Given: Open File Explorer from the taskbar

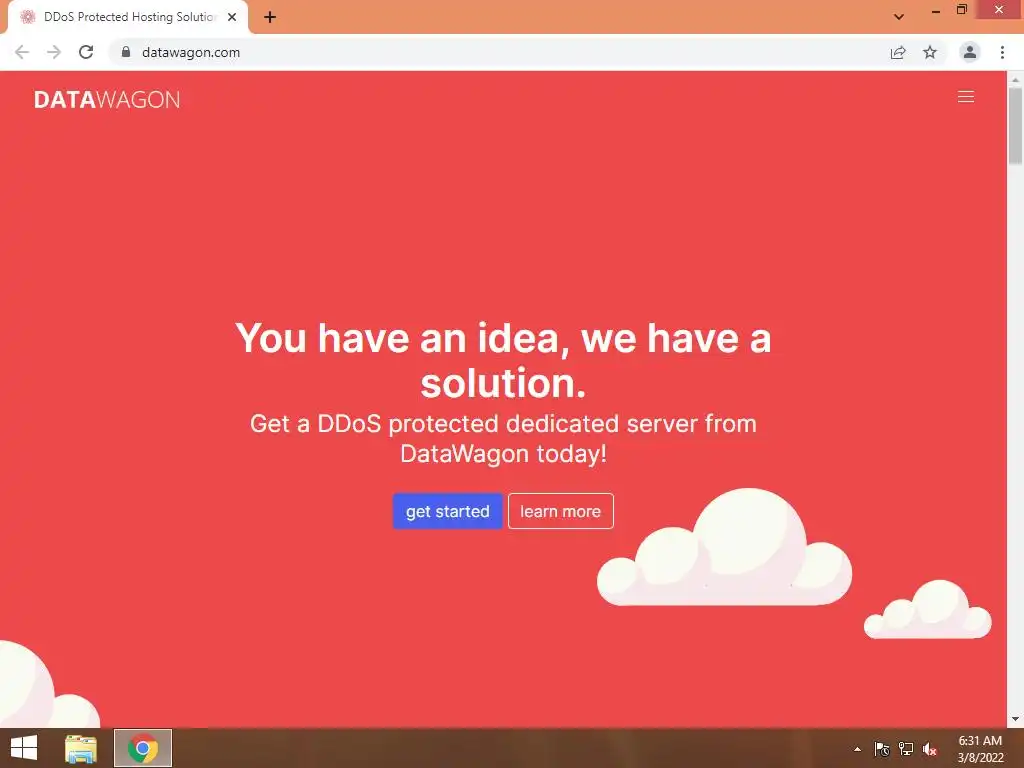Looking at the screenshot, I should pyautogui.click(x=81, y=748).
